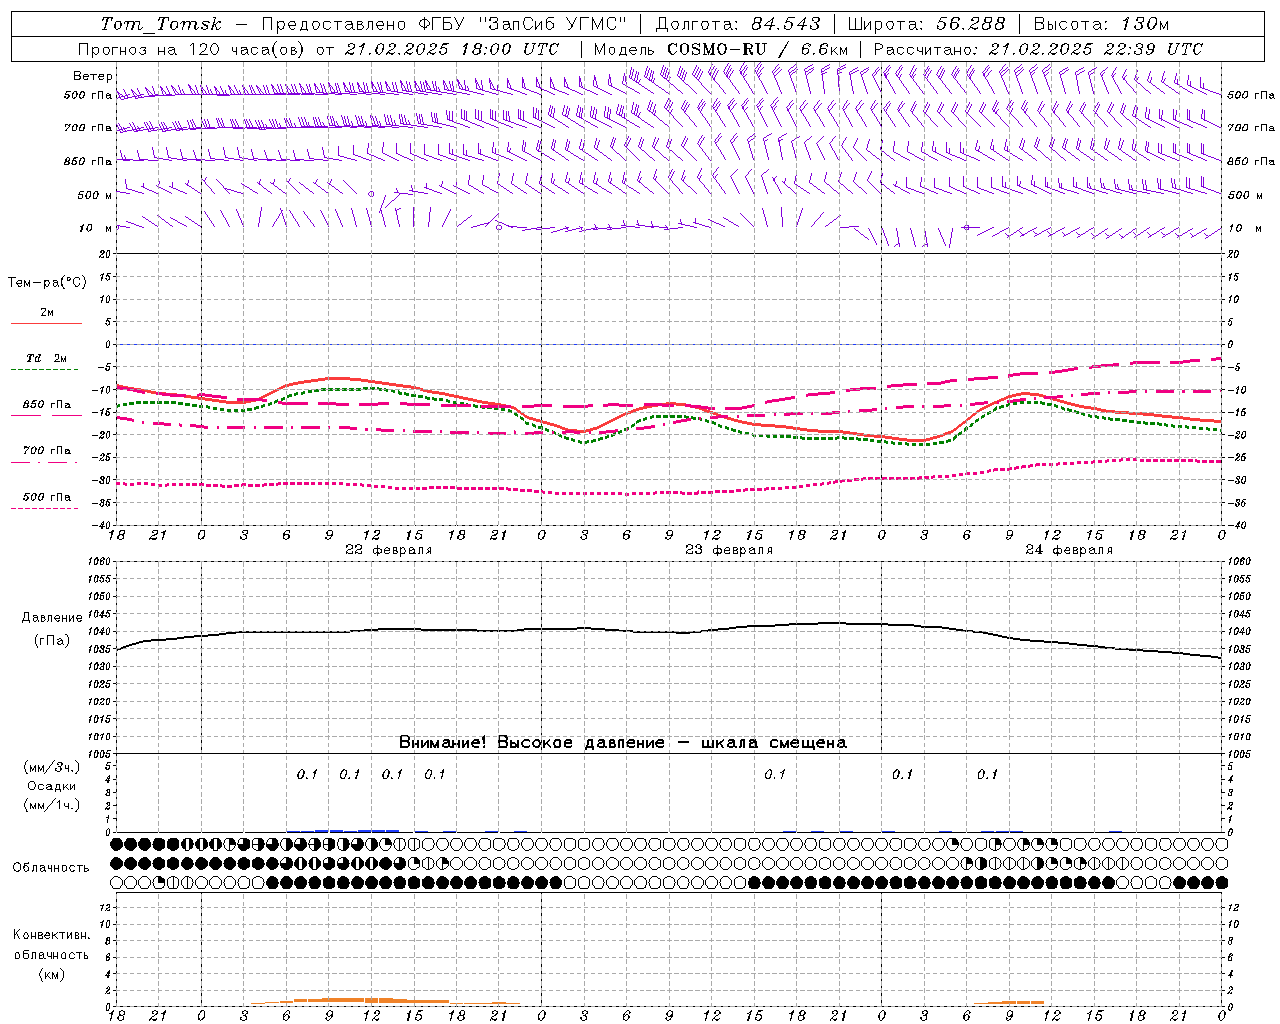The height and width of the screenshot is (1024, 1280).
Task: Click the '24 февраля' date label
Action: point(1069,550)
